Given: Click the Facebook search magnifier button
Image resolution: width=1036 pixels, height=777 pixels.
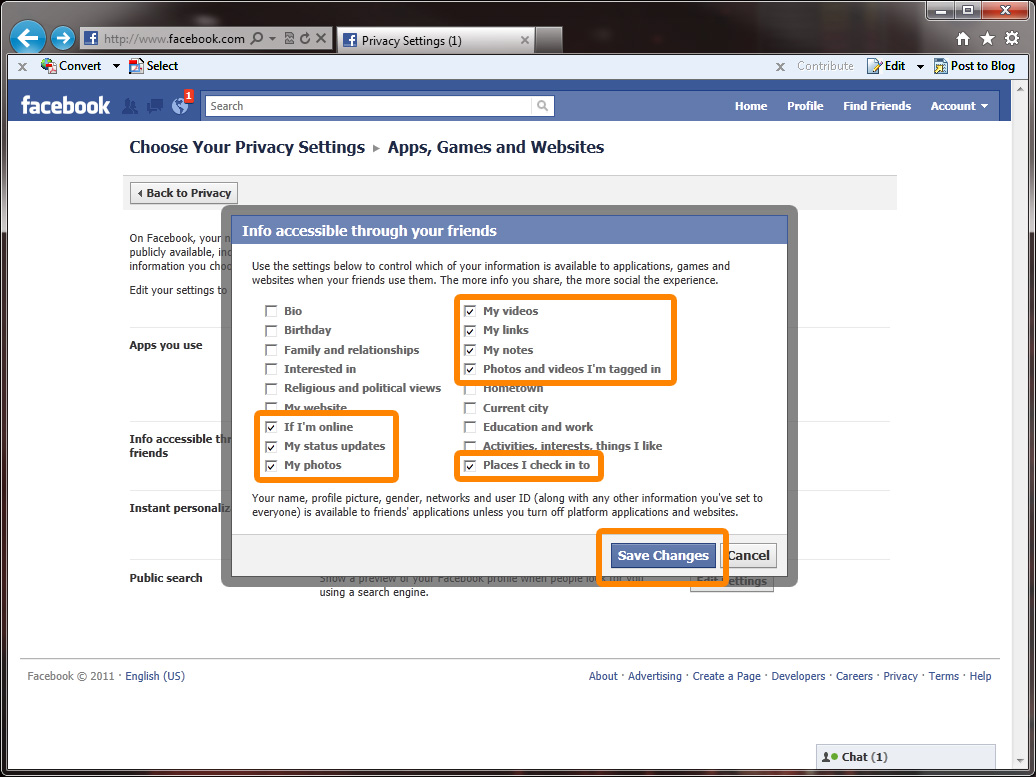Looking at the screenshot, I should [542, 106].
